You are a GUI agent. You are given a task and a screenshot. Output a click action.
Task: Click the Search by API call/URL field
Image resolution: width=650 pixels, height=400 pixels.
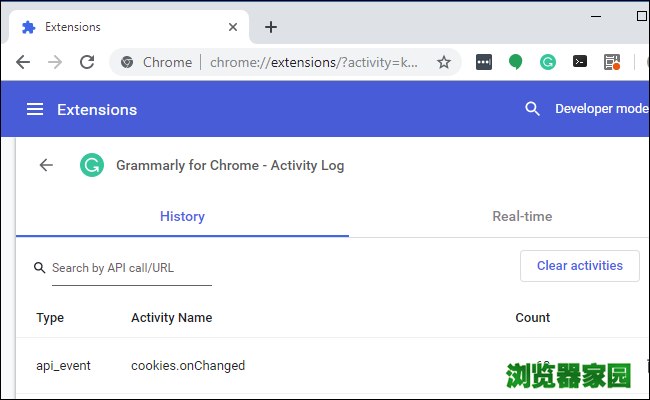point(130,268)
